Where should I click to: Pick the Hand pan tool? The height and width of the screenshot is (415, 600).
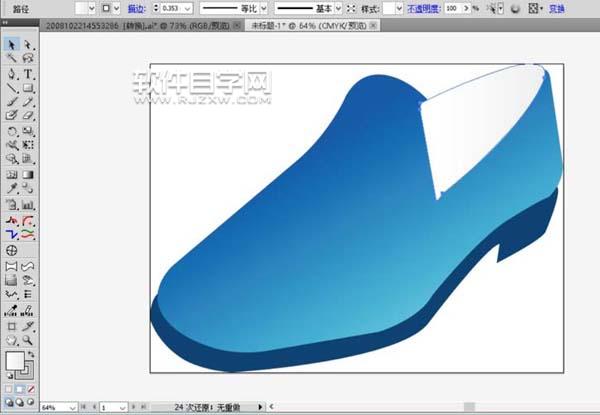tap(11, 340)
